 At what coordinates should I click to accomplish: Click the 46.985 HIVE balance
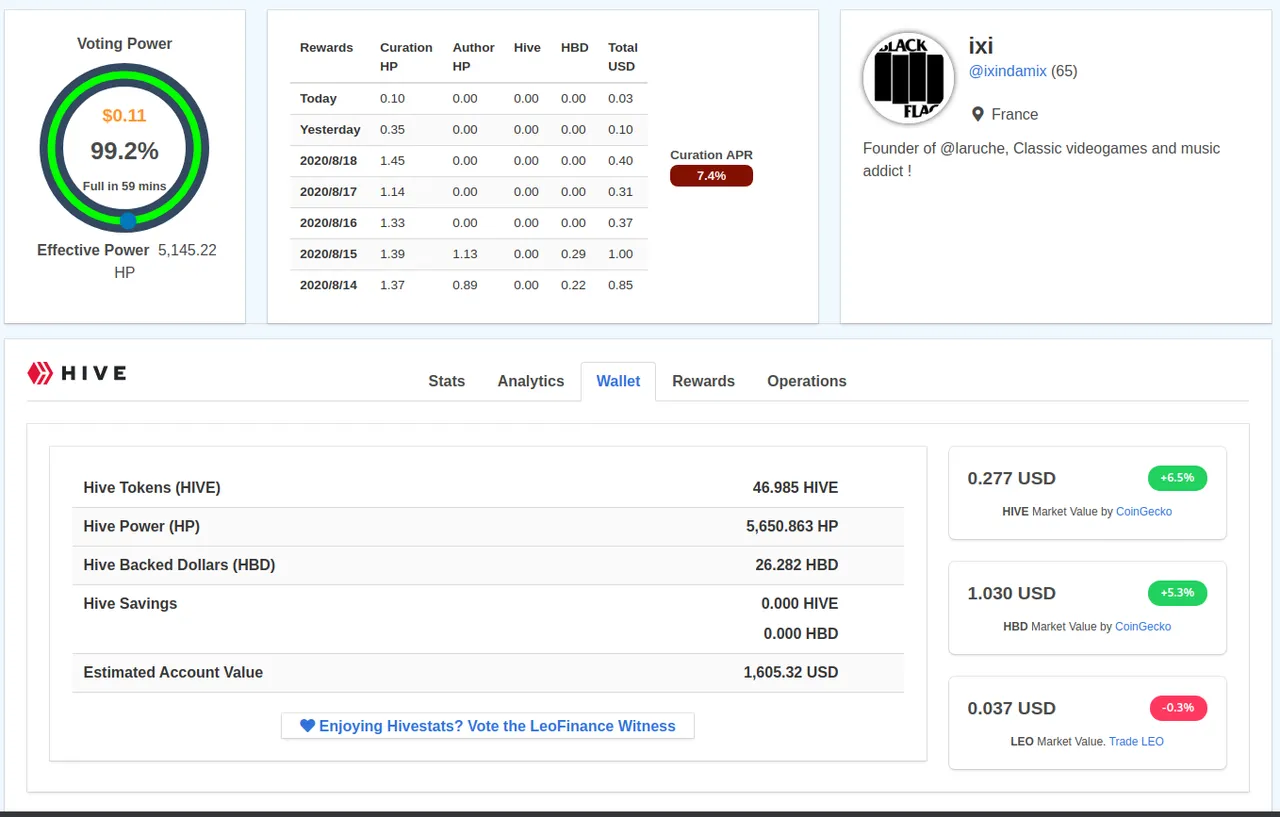click(795, 488)
